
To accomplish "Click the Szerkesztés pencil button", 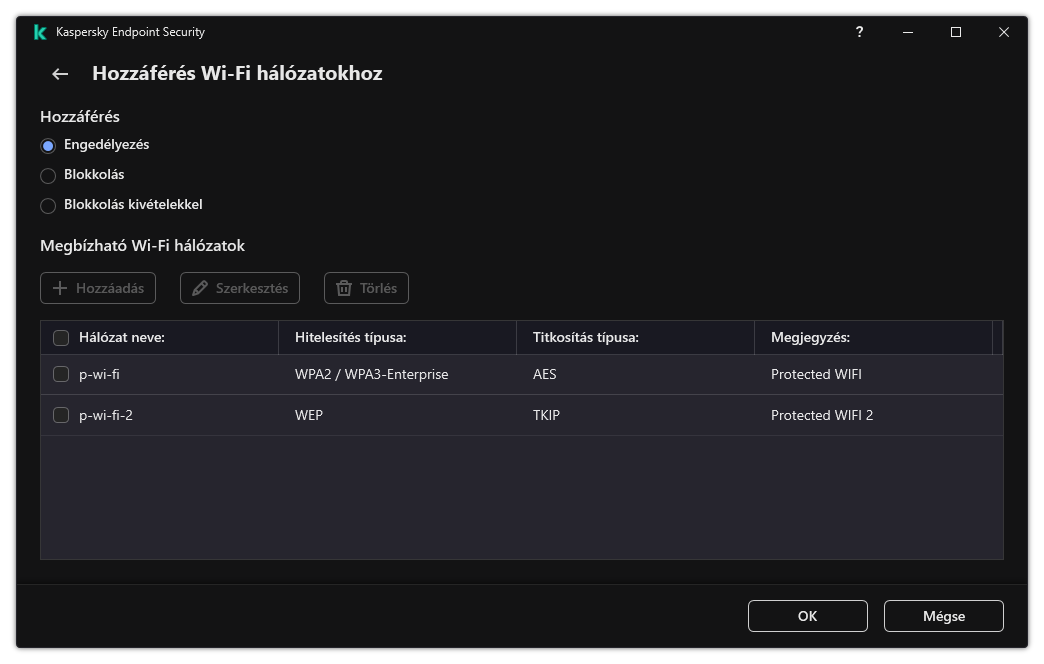I will tap(240, 288).
